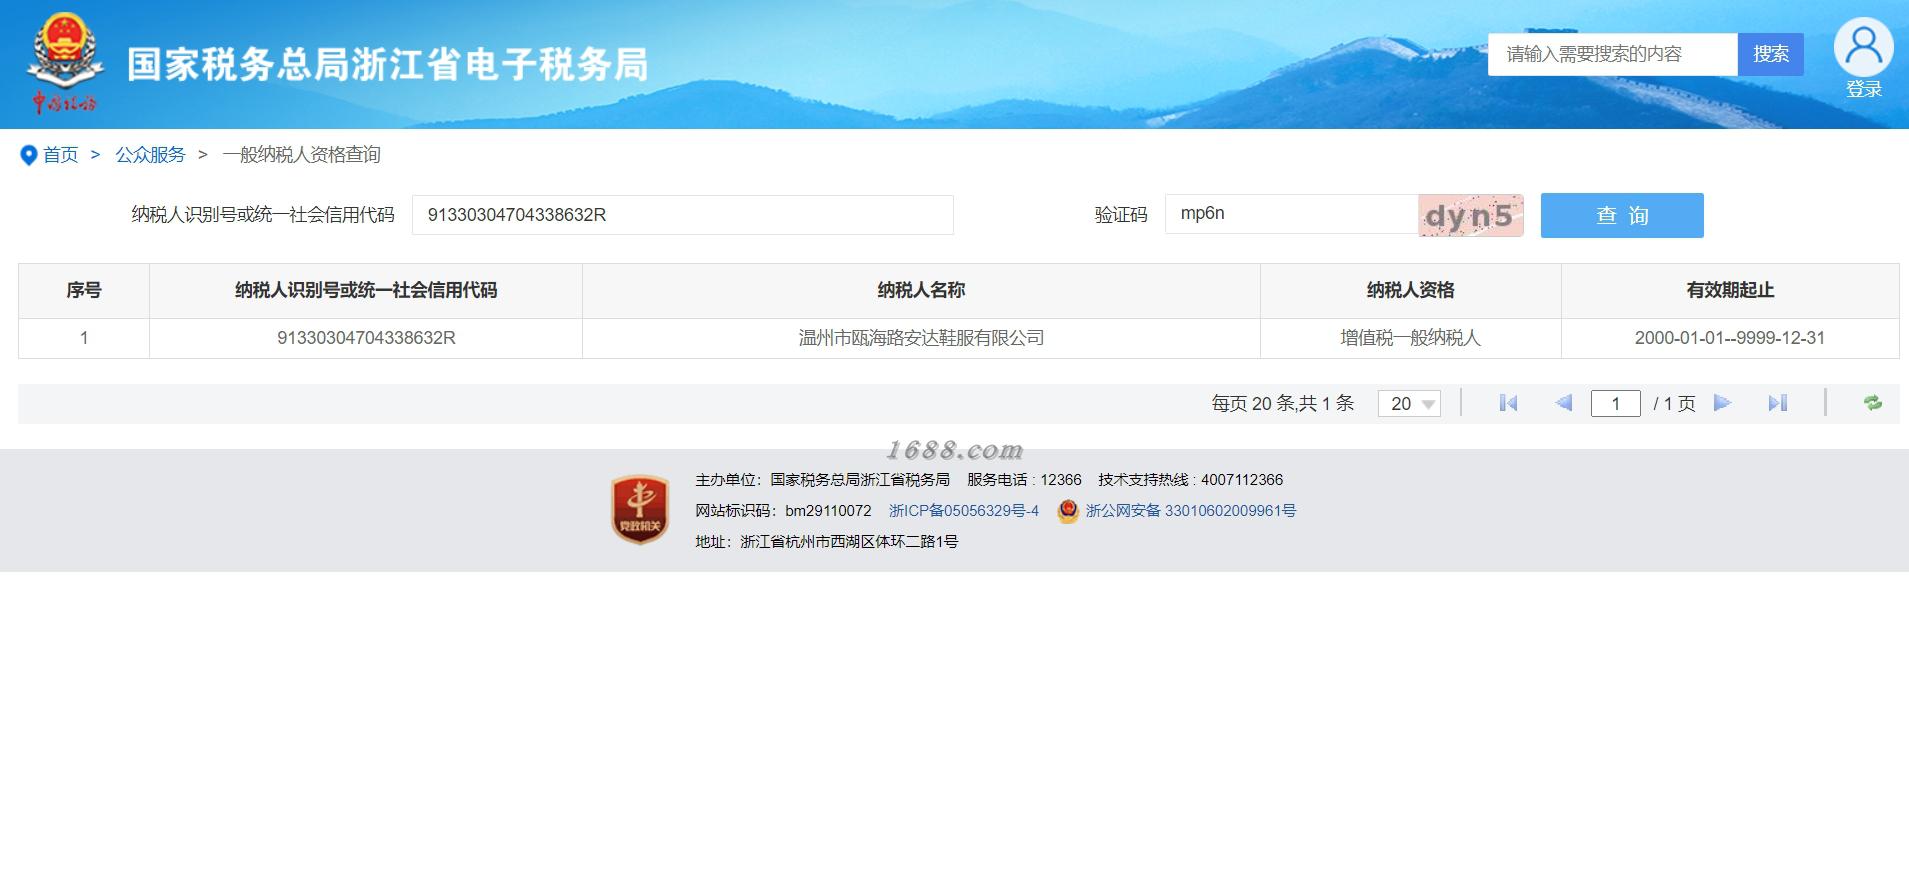
Task: Click the 网站标识码 bm29110072 text
Action: [783, 511]
